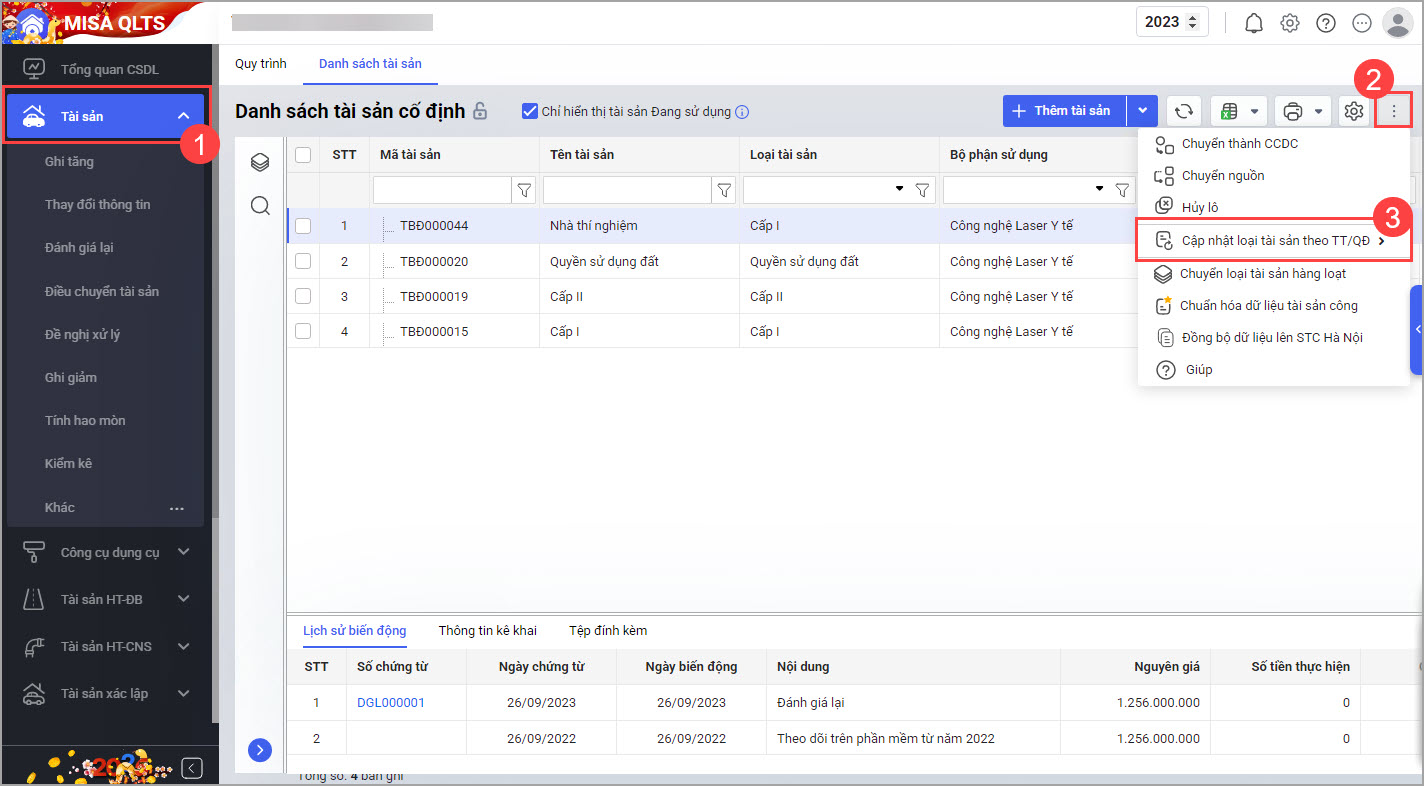Open voucher link DGL000001
This screenshot has height=786, width=1424.
coord(390,702)
